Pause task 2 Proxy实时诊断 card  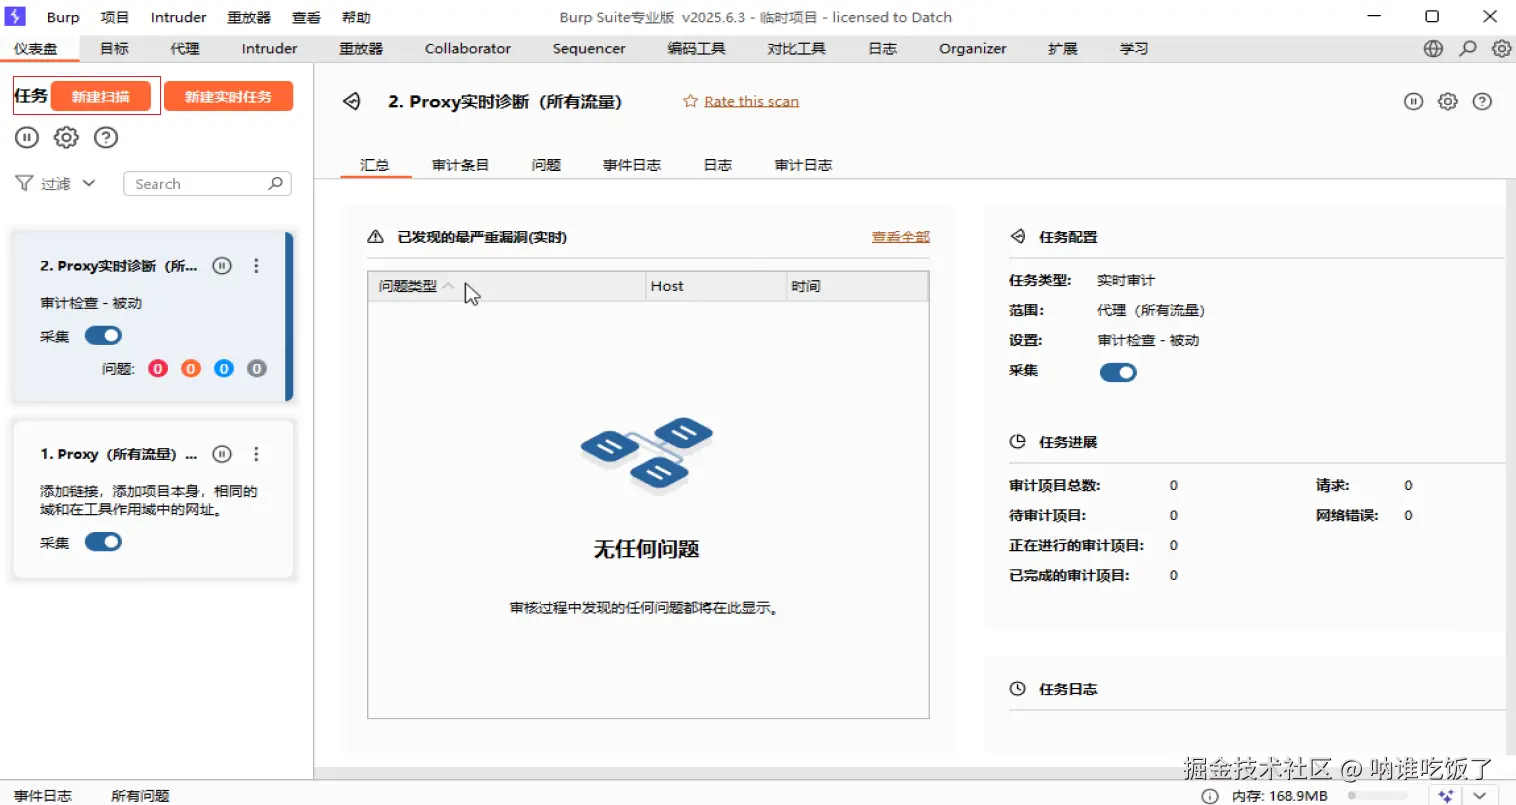click(x=222, y=266)
